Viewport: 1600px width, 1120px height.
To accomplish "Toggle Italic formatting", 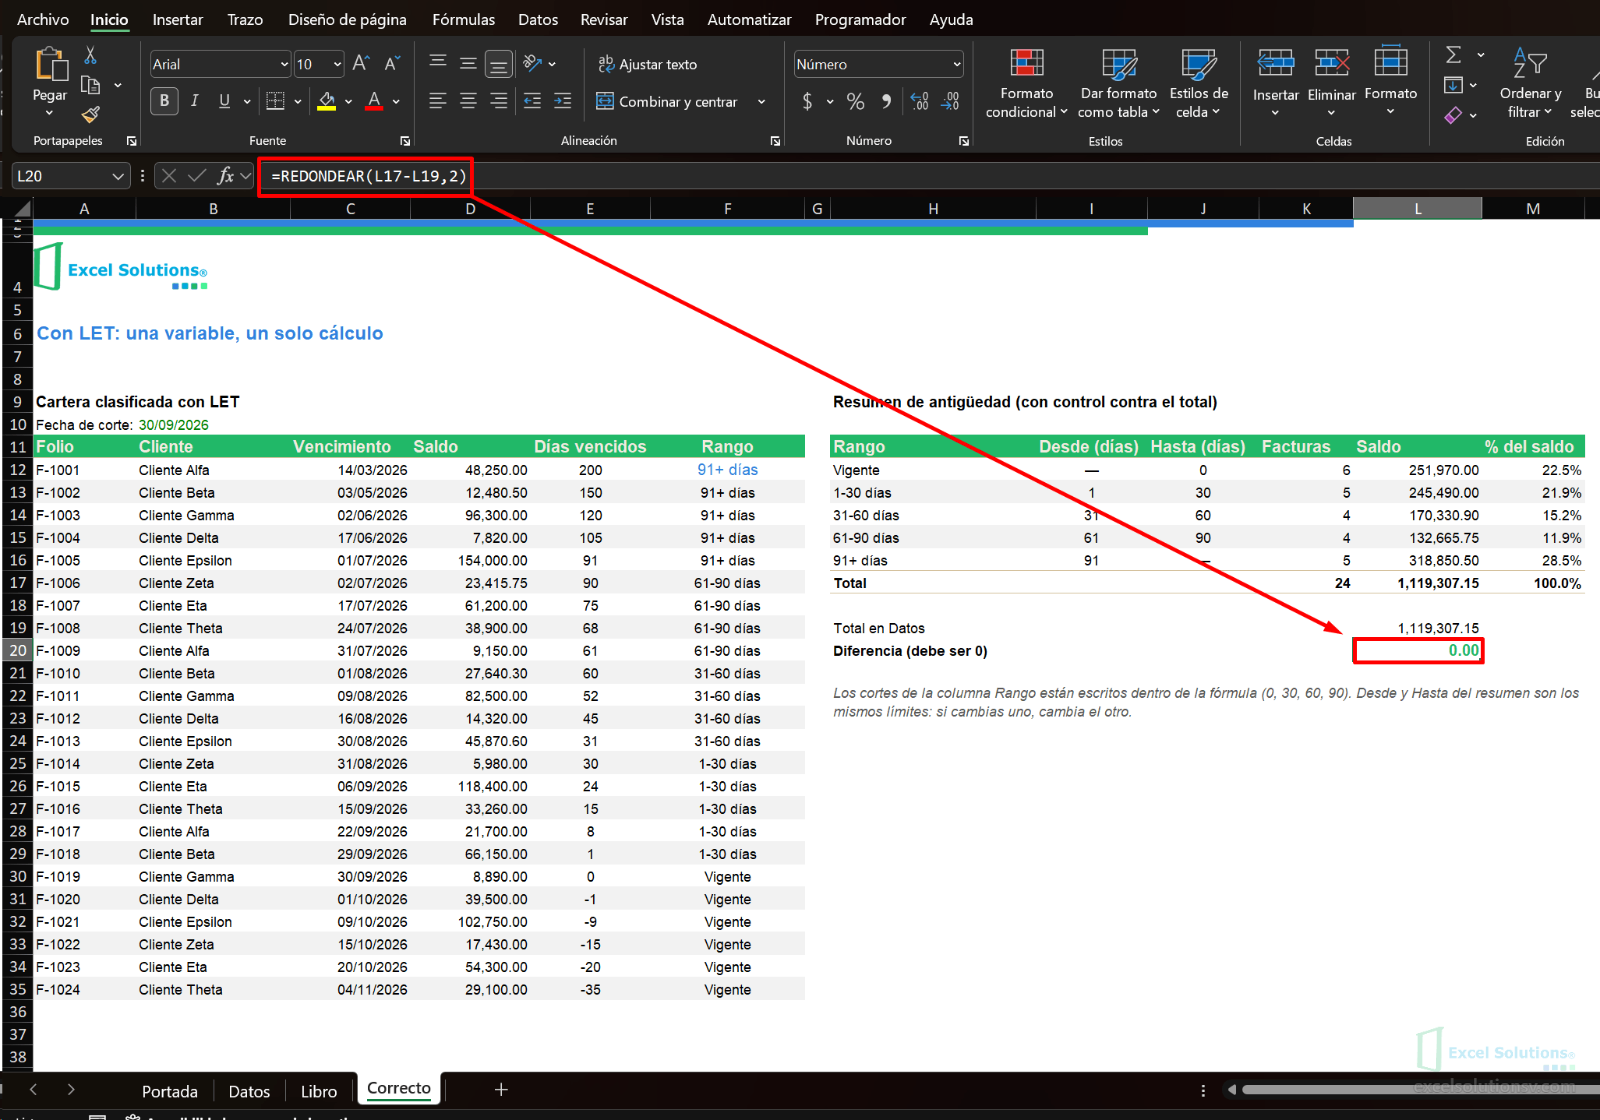I will point(195,100).
